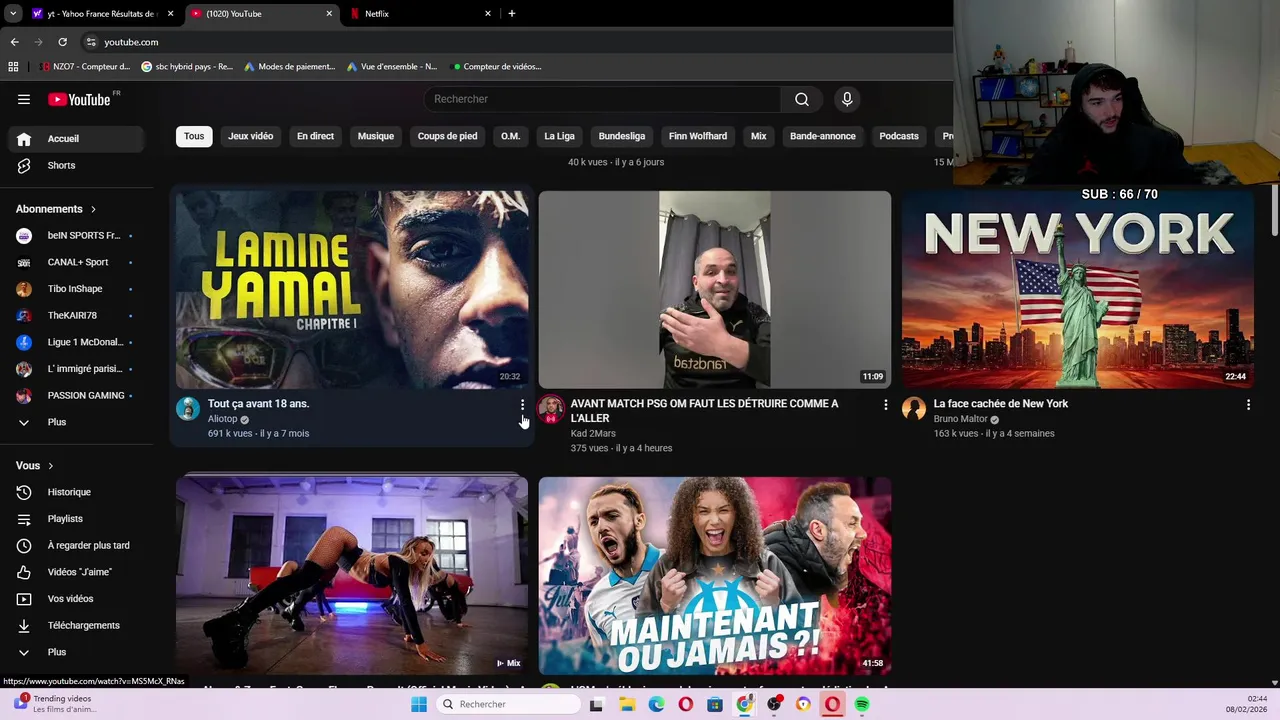Open Vidéos "J'aime" list
This screenshot has height=720, width=1280.
77,572
